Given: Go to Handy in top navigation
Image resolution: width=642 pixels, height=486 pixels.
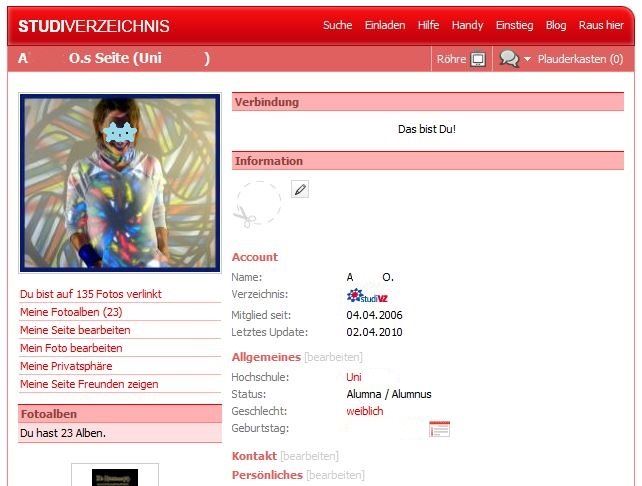Looking at the screenshot, I should pos(467,25).
